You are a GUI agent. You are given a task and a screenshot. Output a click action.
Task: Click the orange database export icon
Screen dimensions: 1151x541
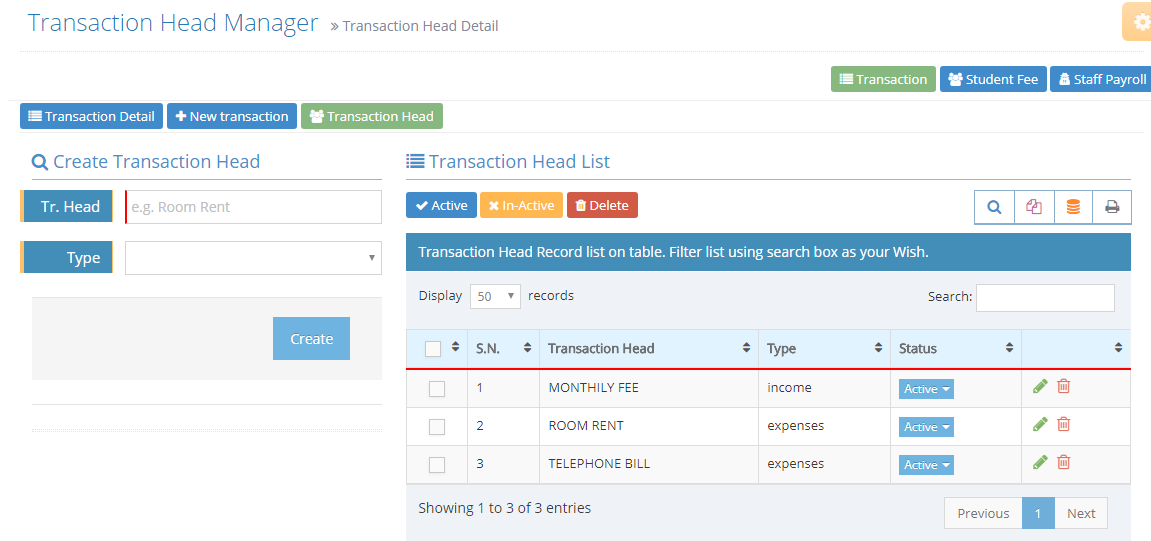point(1073,207)
